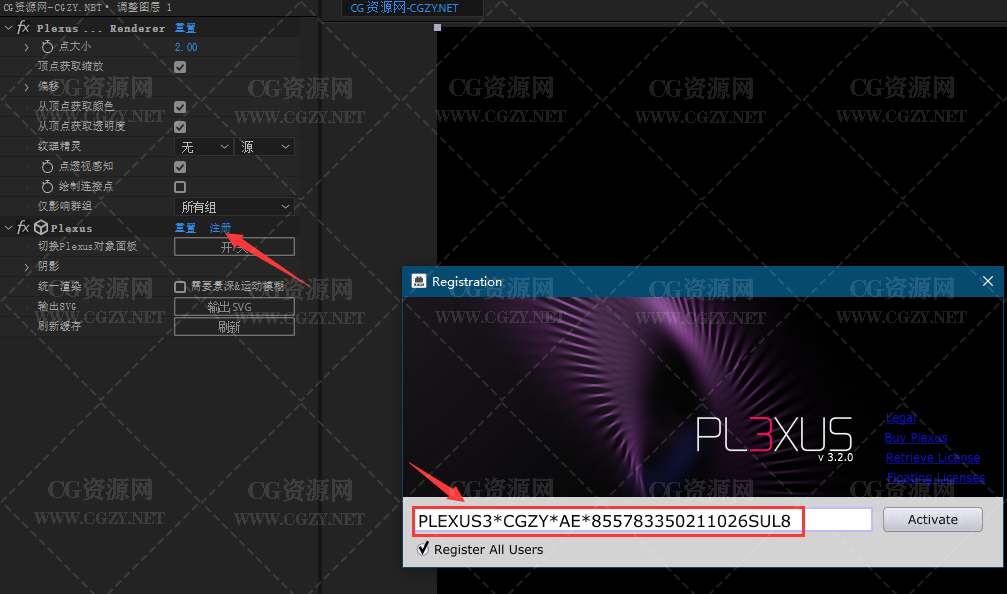Enable the 绘制连接点 checkbox
Image resolution: width=1007 pixels, height=594 pixels.
(180, 187)
